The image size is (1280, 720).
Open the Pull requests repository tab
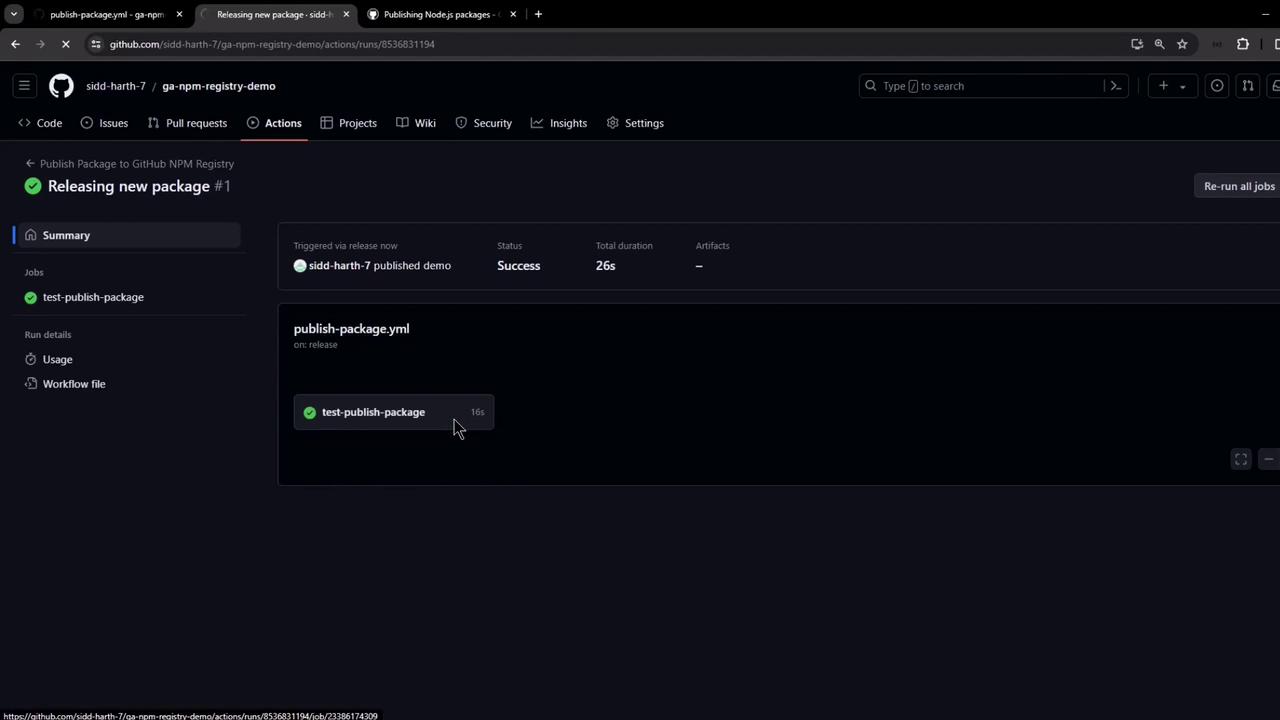click(187, 123)
